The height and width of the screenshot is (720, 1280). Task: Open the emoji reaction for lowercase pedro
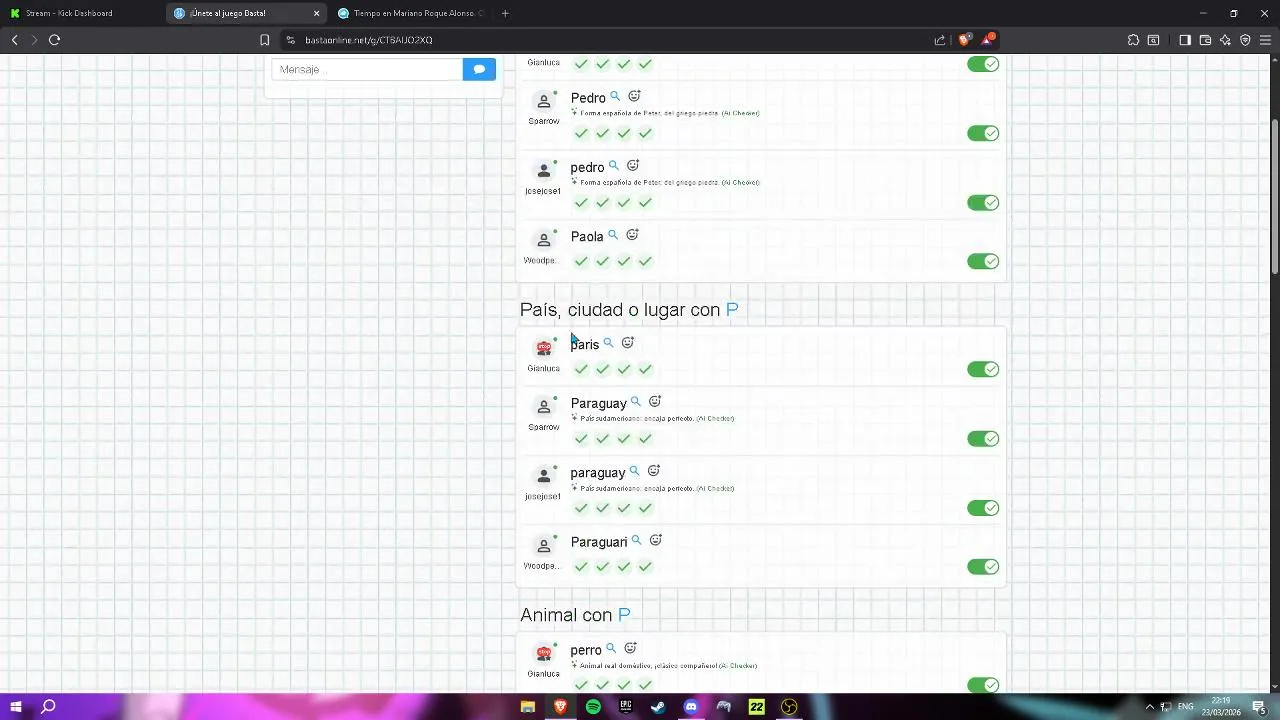click(x=632, y=166)
